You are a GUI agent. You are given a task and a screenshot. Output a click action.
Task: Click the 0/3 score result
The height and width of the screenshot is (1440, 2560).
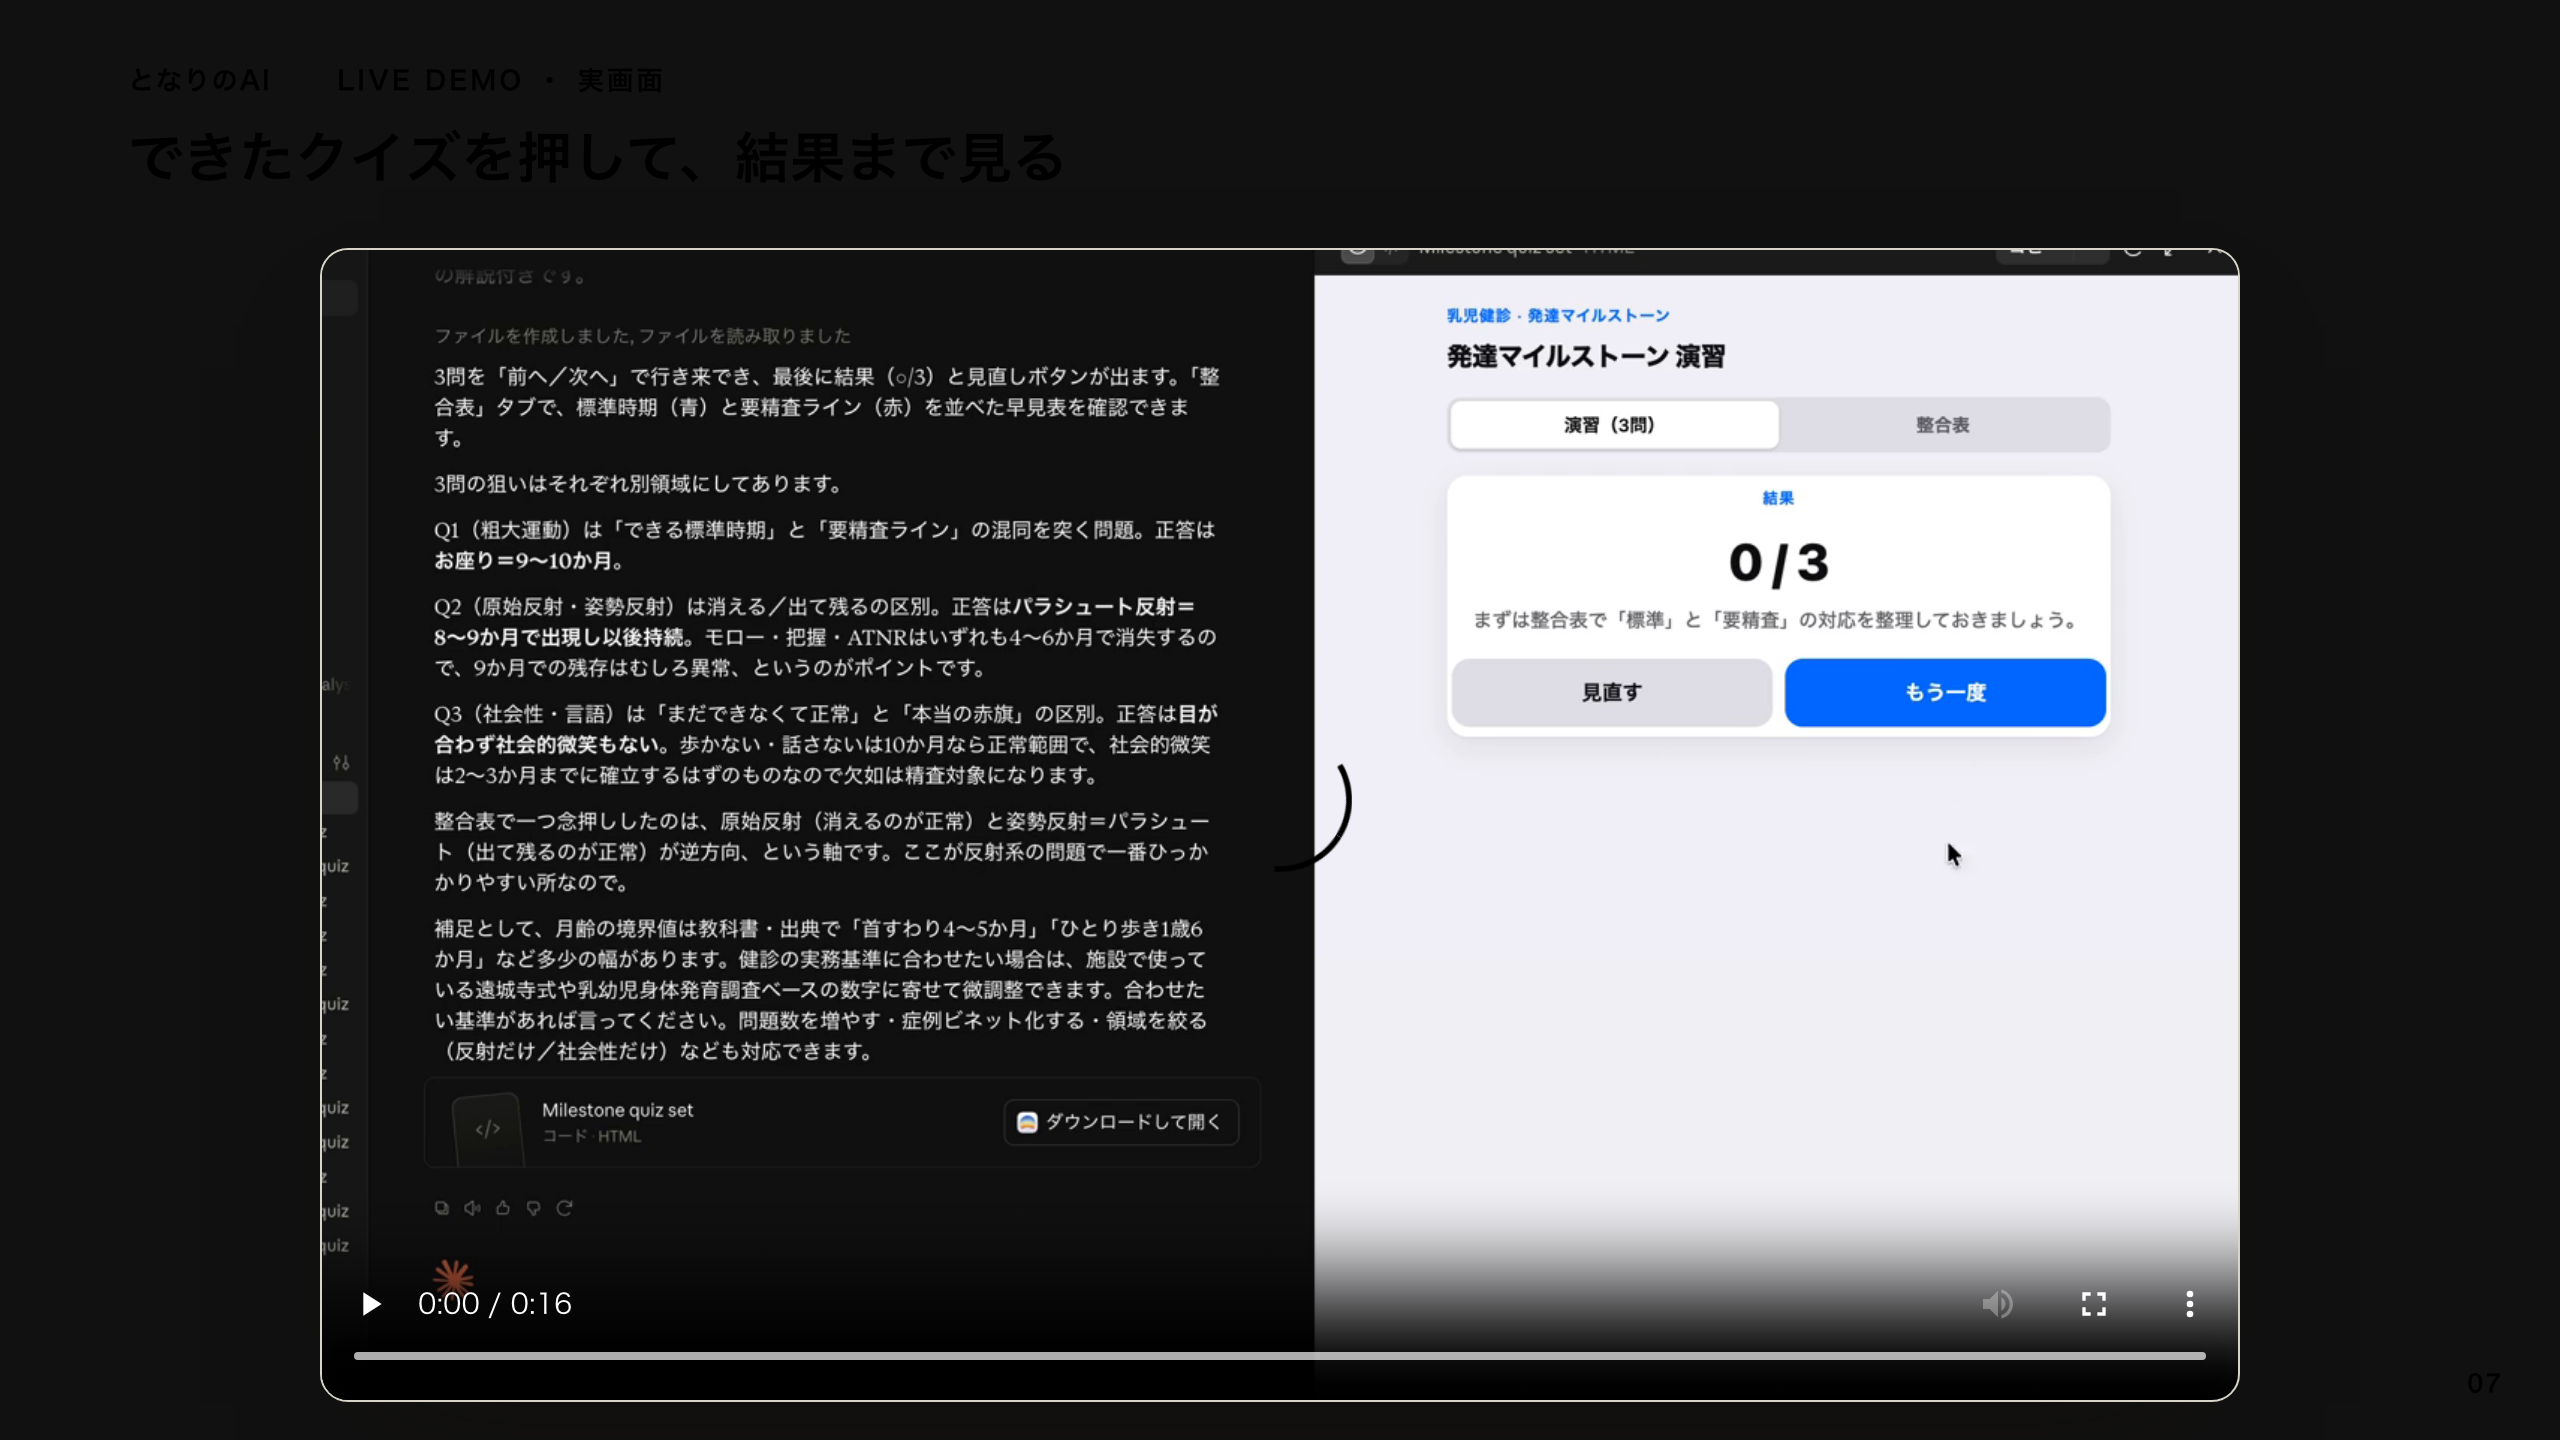pos(1778,563)
